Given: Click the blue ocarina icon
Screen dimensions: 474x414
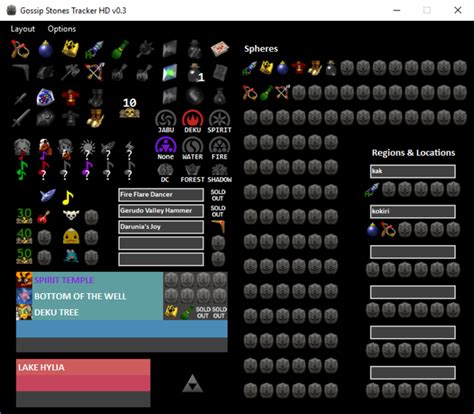Looking at the screenshot, I should pyautogui.click(x=47, y=196).
